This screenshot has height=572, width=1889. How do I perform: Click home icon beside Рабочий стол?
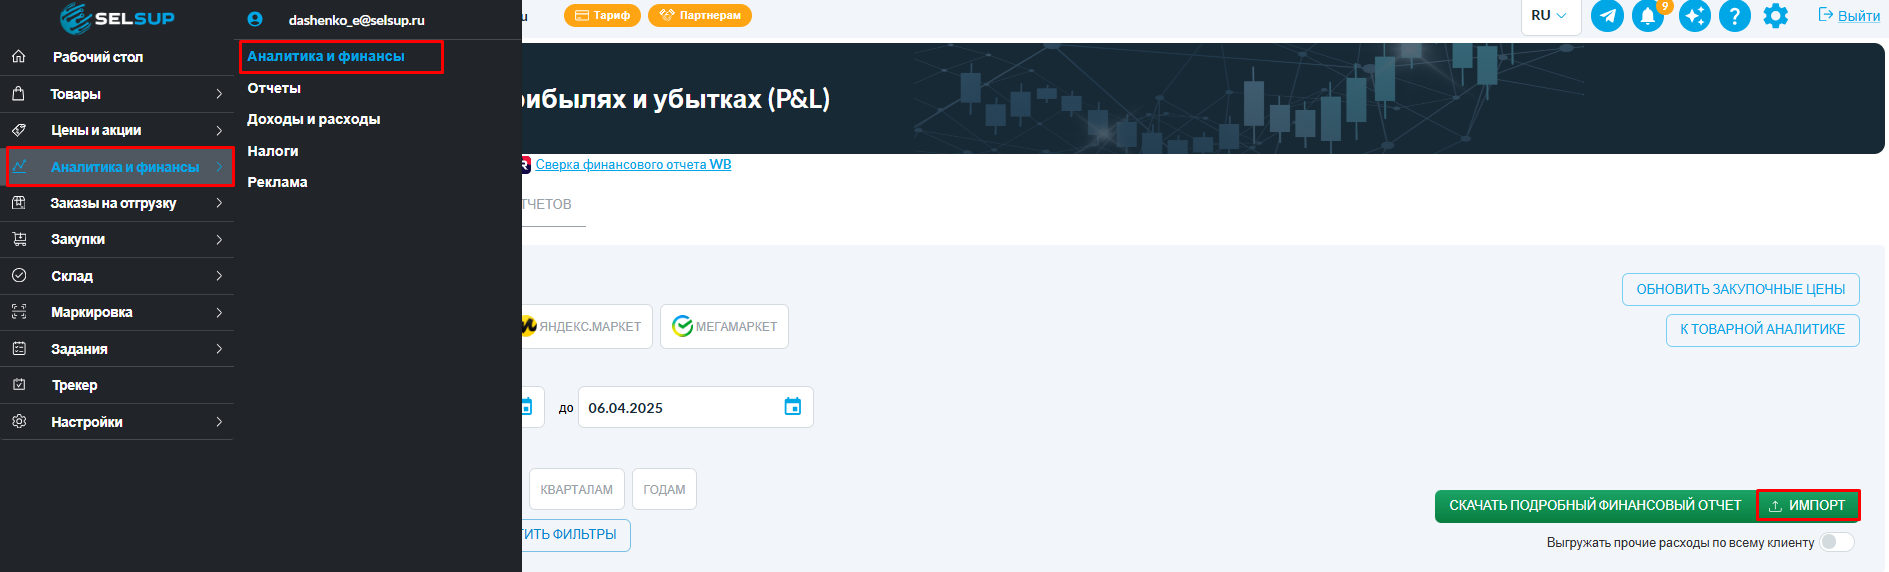point(19,57)
